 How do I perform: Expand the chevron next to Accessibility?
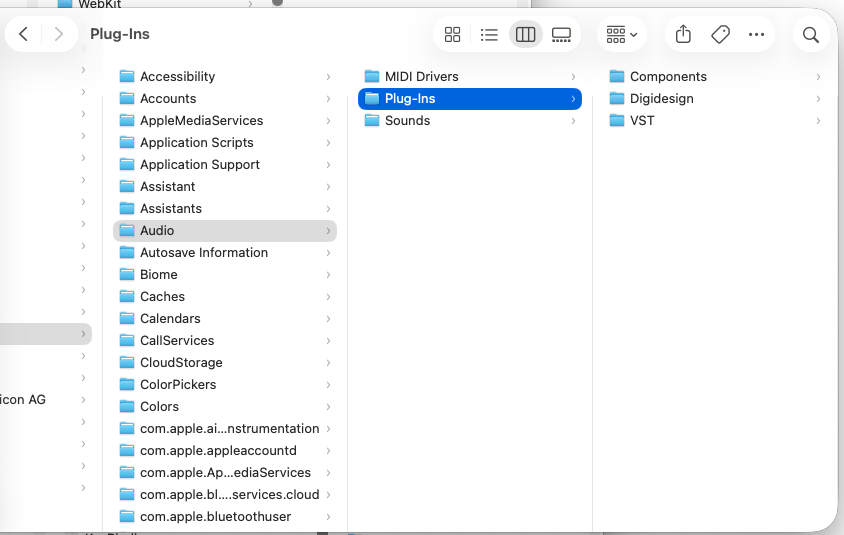328,77
